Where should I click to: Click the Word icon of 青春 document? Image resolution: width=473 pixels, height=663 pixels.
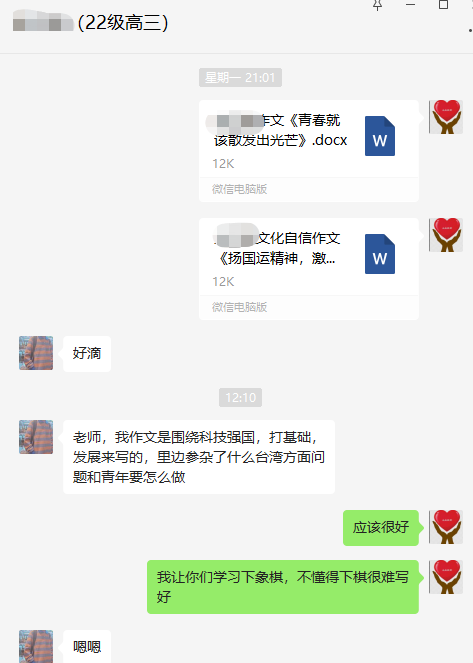pos(380,136)
